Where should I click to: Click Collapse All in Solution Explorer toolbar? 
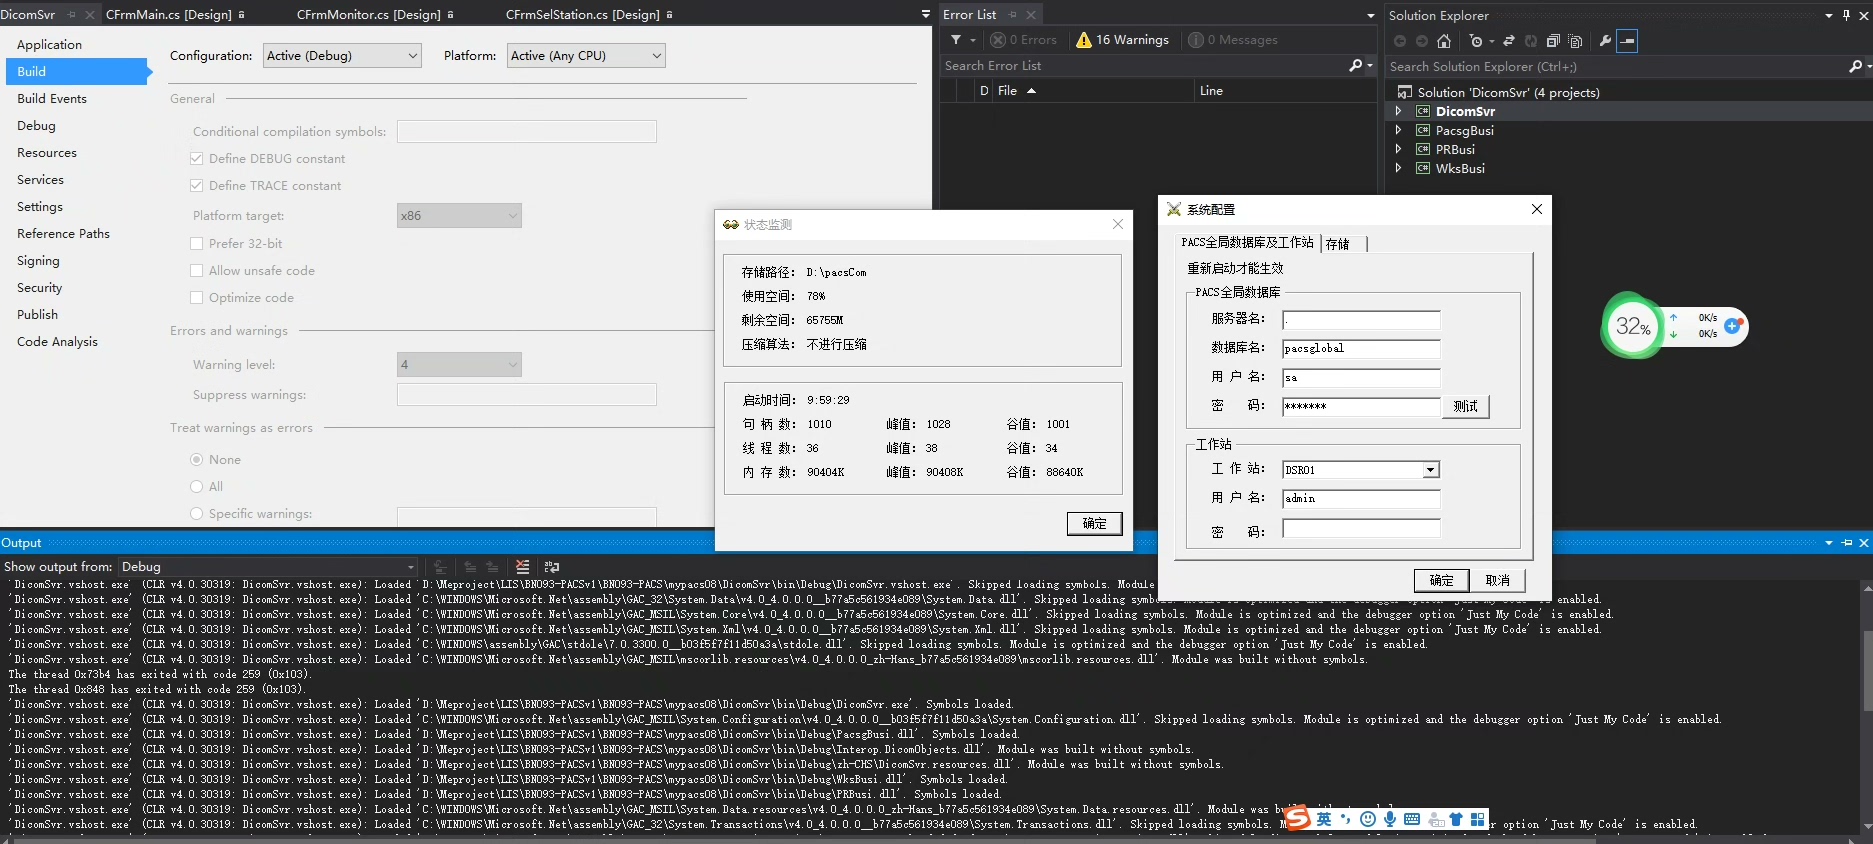click(x=1553, y=41)
